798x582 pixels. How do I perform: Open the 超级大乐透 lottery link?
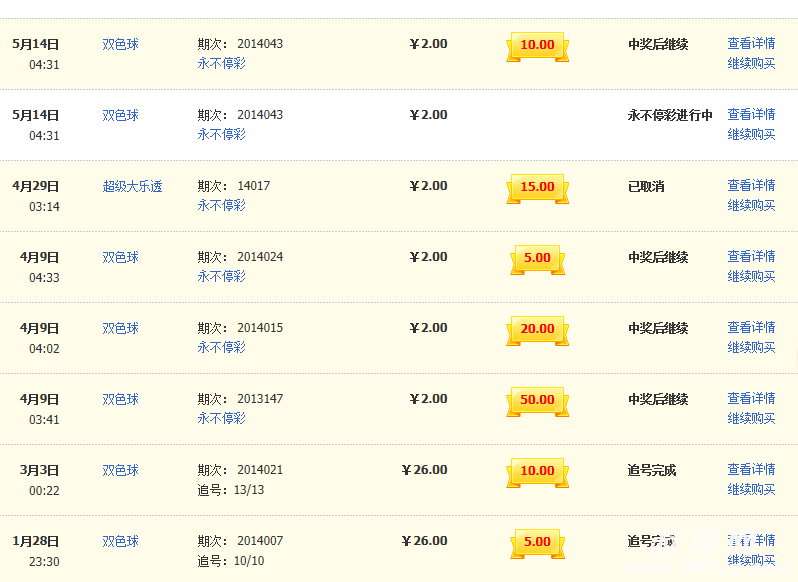pos(132,186)
